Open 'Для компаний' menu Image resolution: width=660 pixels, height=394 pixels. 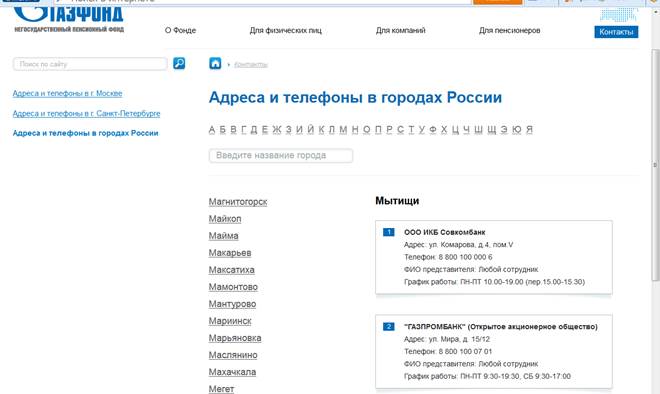pos(400,30)
